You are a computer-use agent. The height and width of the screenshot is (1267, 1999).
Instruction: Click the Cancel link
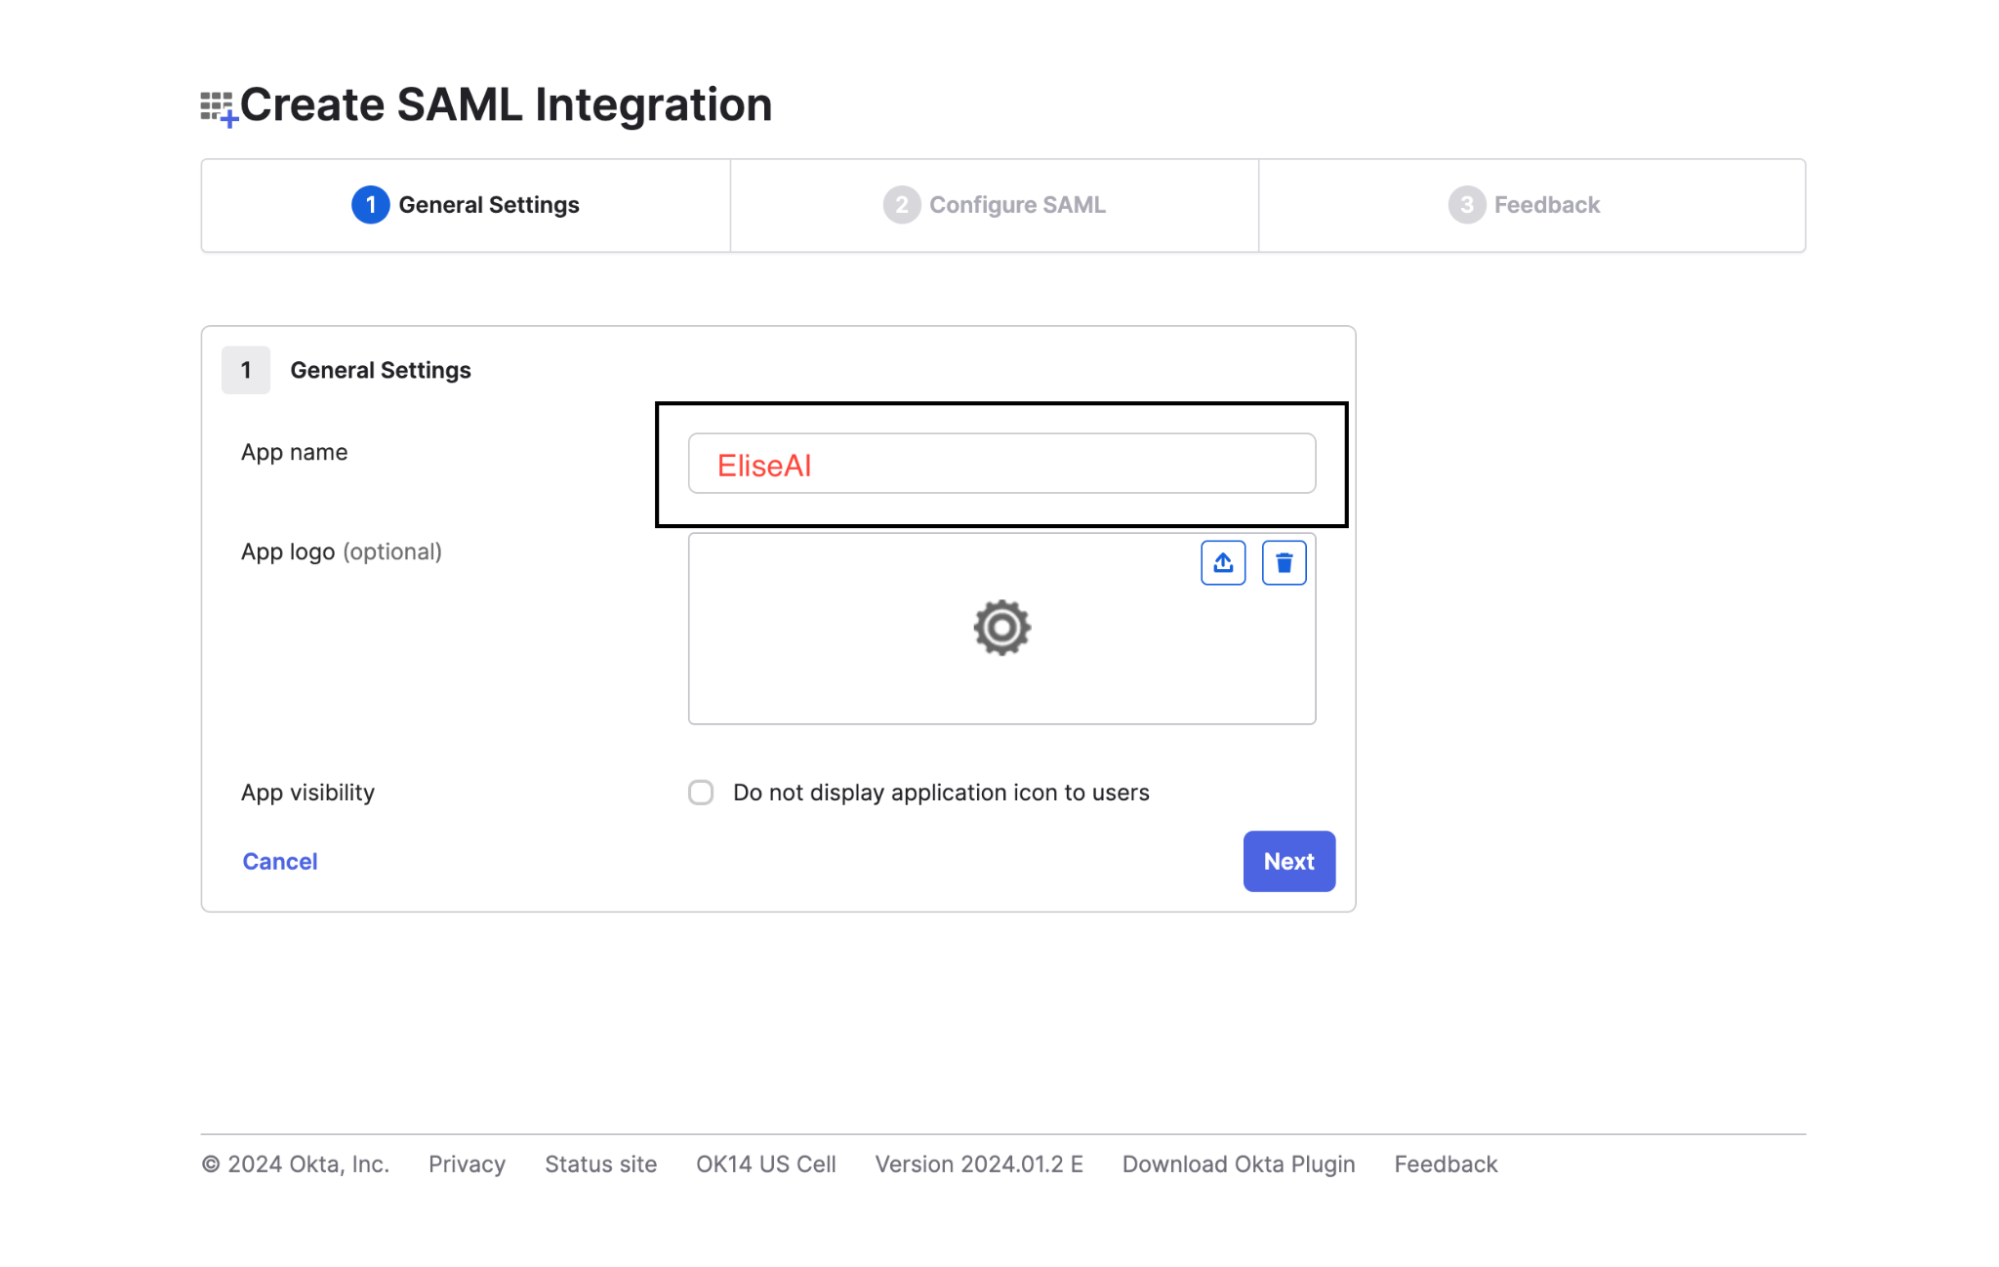tap(279, 861)
